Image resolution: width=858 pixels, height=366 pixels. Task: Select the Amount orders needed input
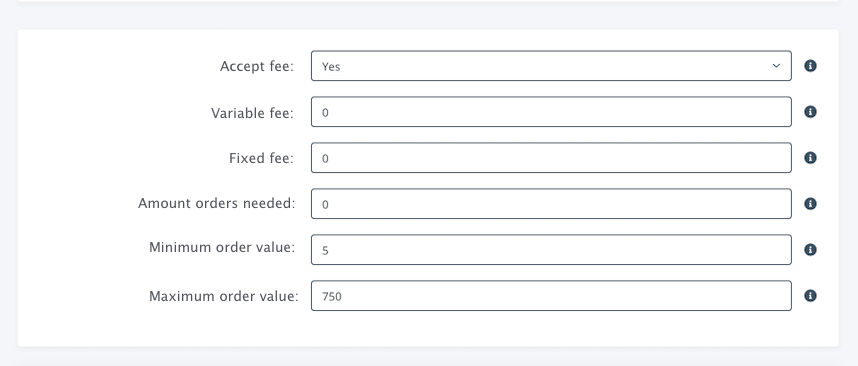pos(551,204)
